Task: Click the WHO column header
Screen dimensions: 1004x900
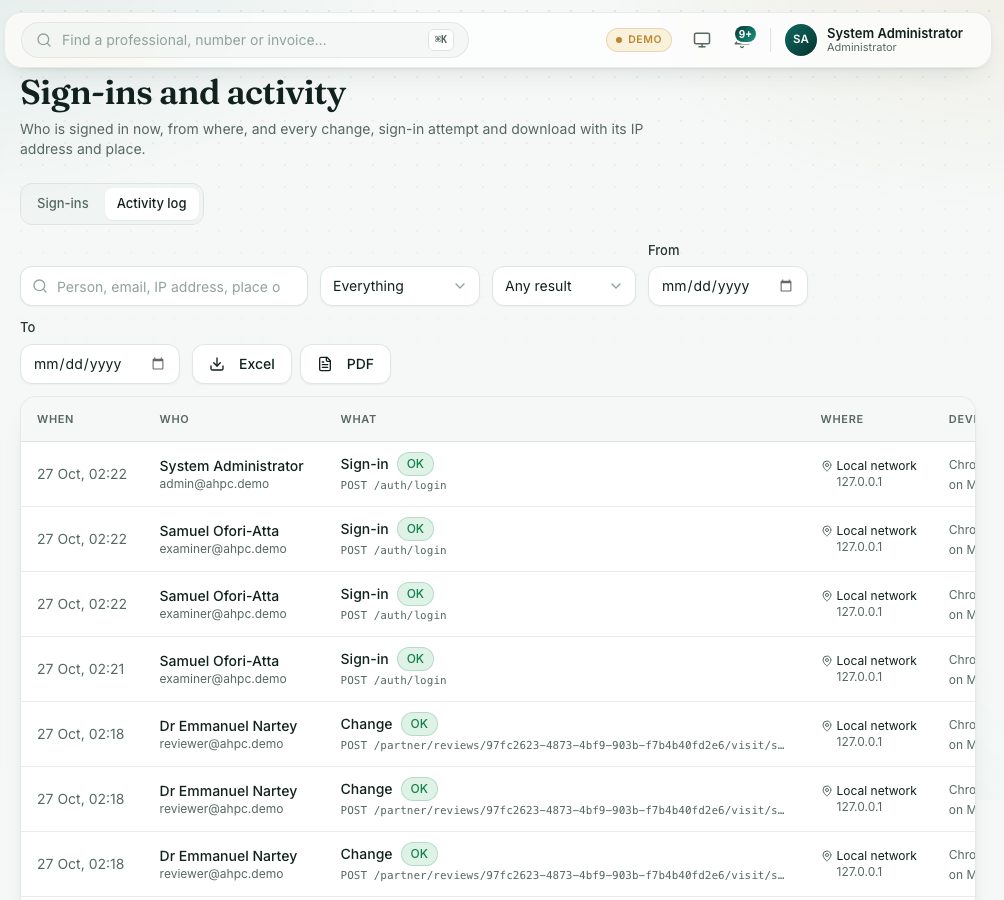Action: click(x=174, y=419)
